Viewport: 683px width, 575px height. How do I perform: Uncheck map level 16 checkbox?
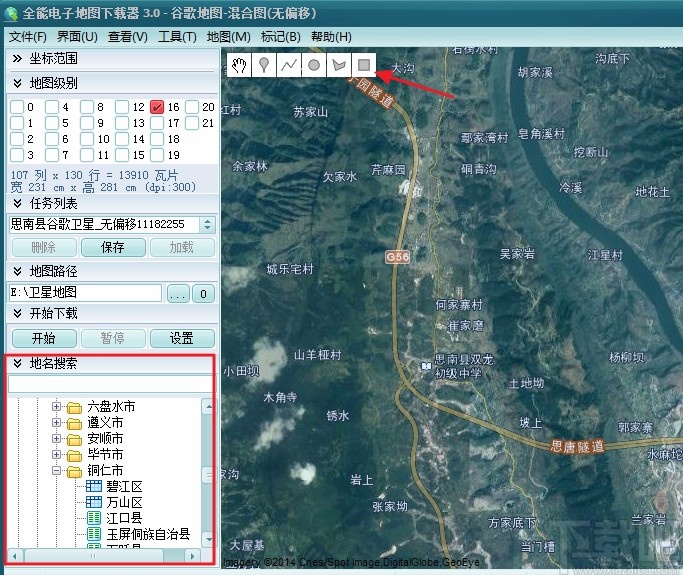[x=157, y=107]
